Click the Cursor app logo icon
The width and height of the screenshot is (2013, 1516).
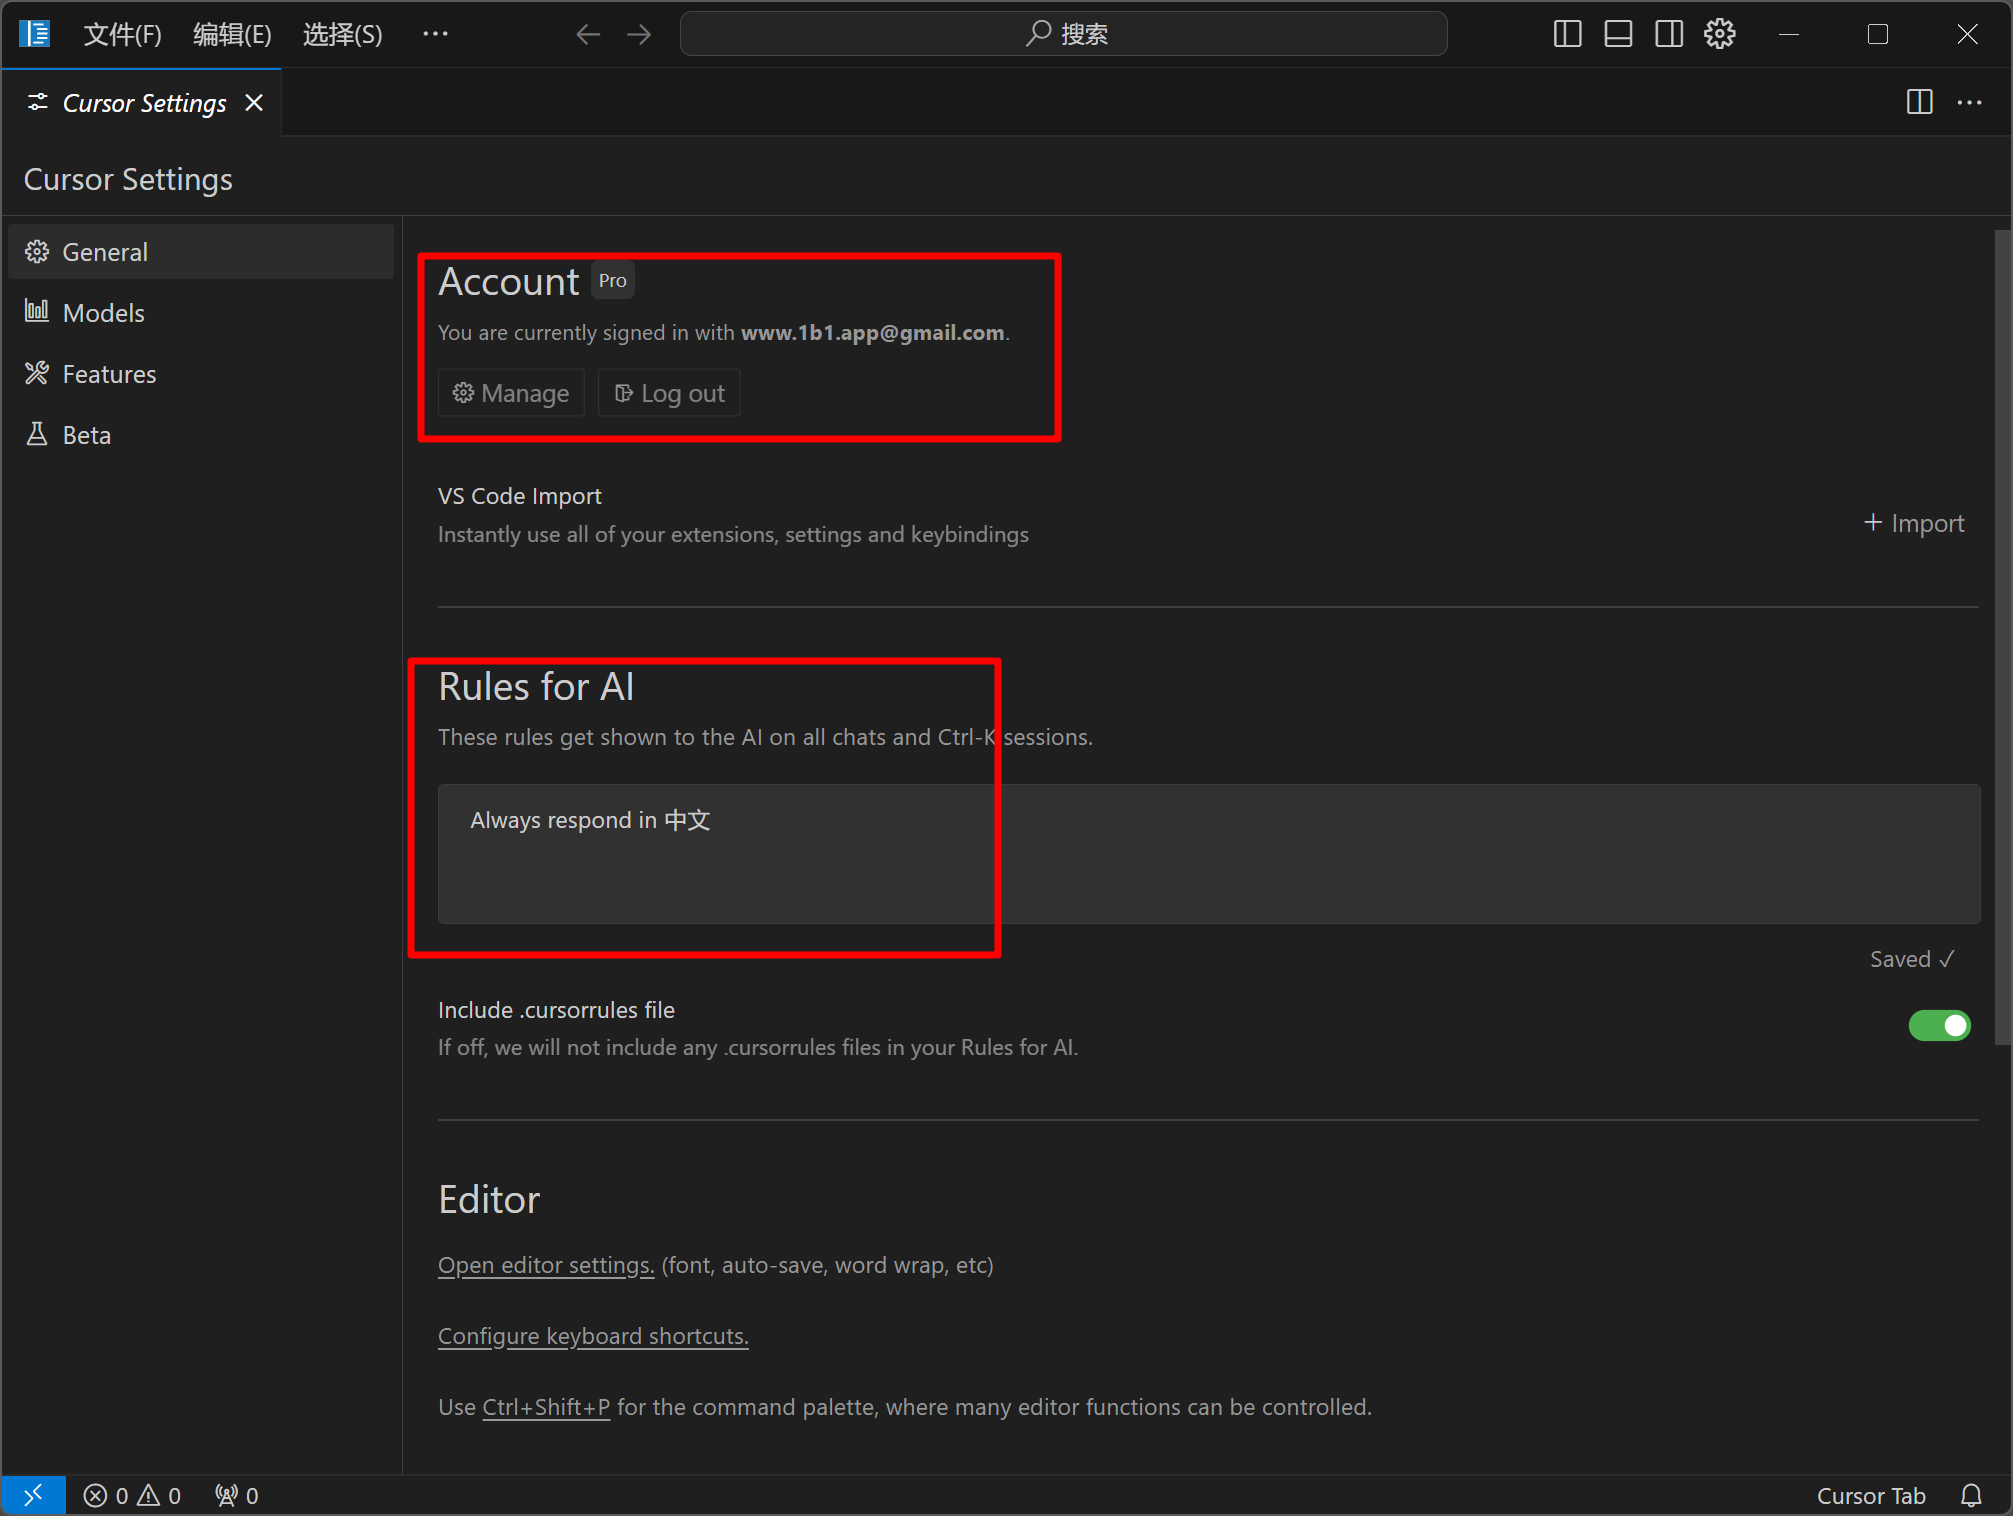[x=35, y=34]
